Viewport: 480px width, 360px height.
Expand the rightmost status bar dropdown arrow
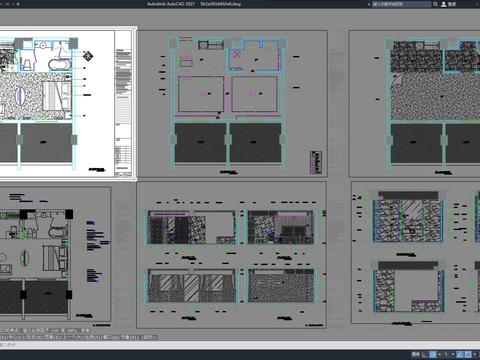(x=474, y=354)
